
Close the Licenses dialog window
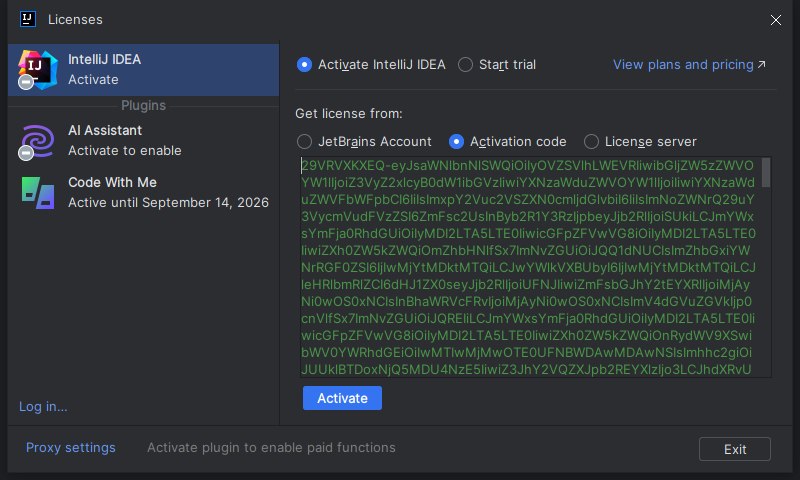(x=775, y=20)
